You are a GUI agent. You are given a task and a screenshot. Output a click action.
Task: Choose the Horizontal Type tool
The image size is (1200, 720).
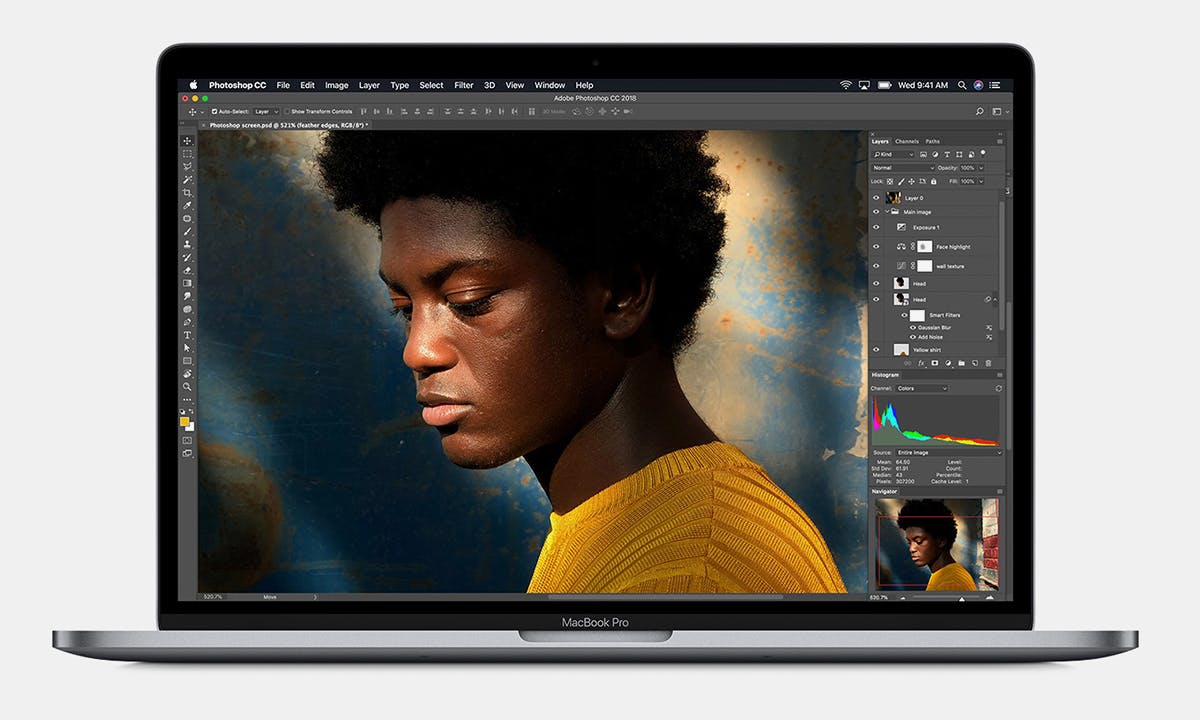click(187, 335)
